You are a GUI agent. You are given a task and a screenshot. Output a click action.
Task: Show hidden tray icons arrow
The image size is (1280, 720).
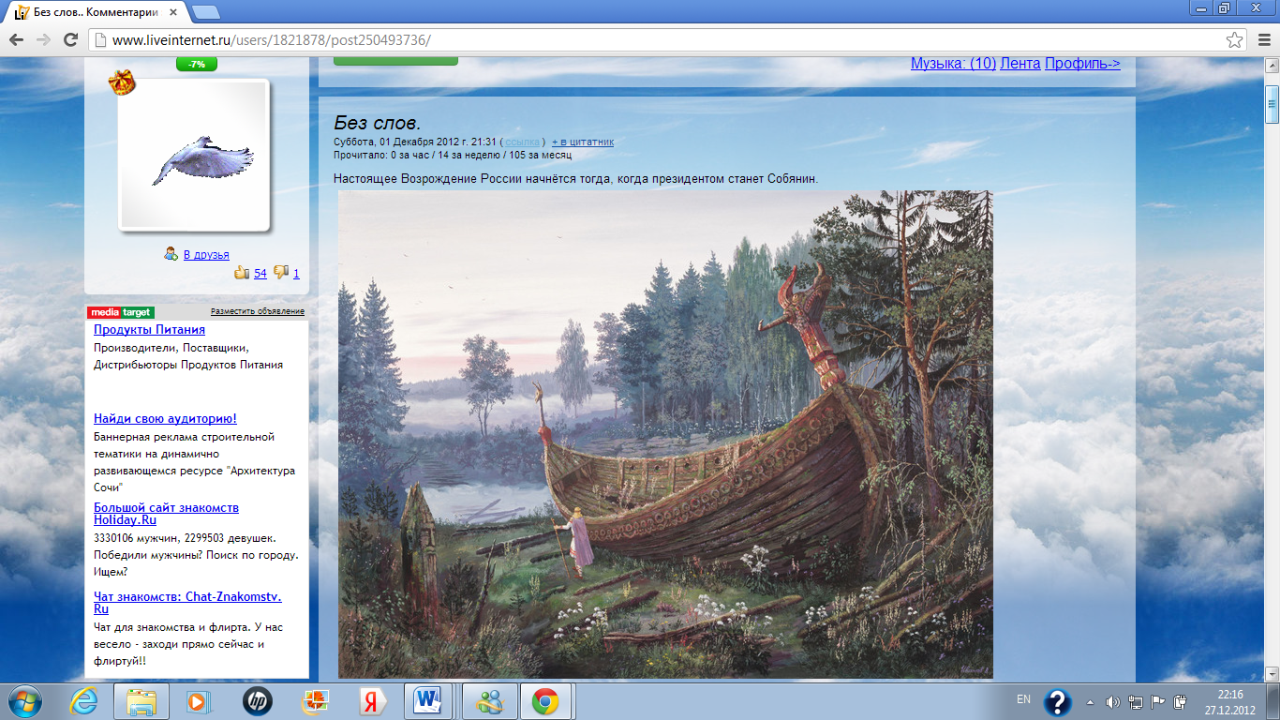pyautogui.click(x=1091, y=702)
